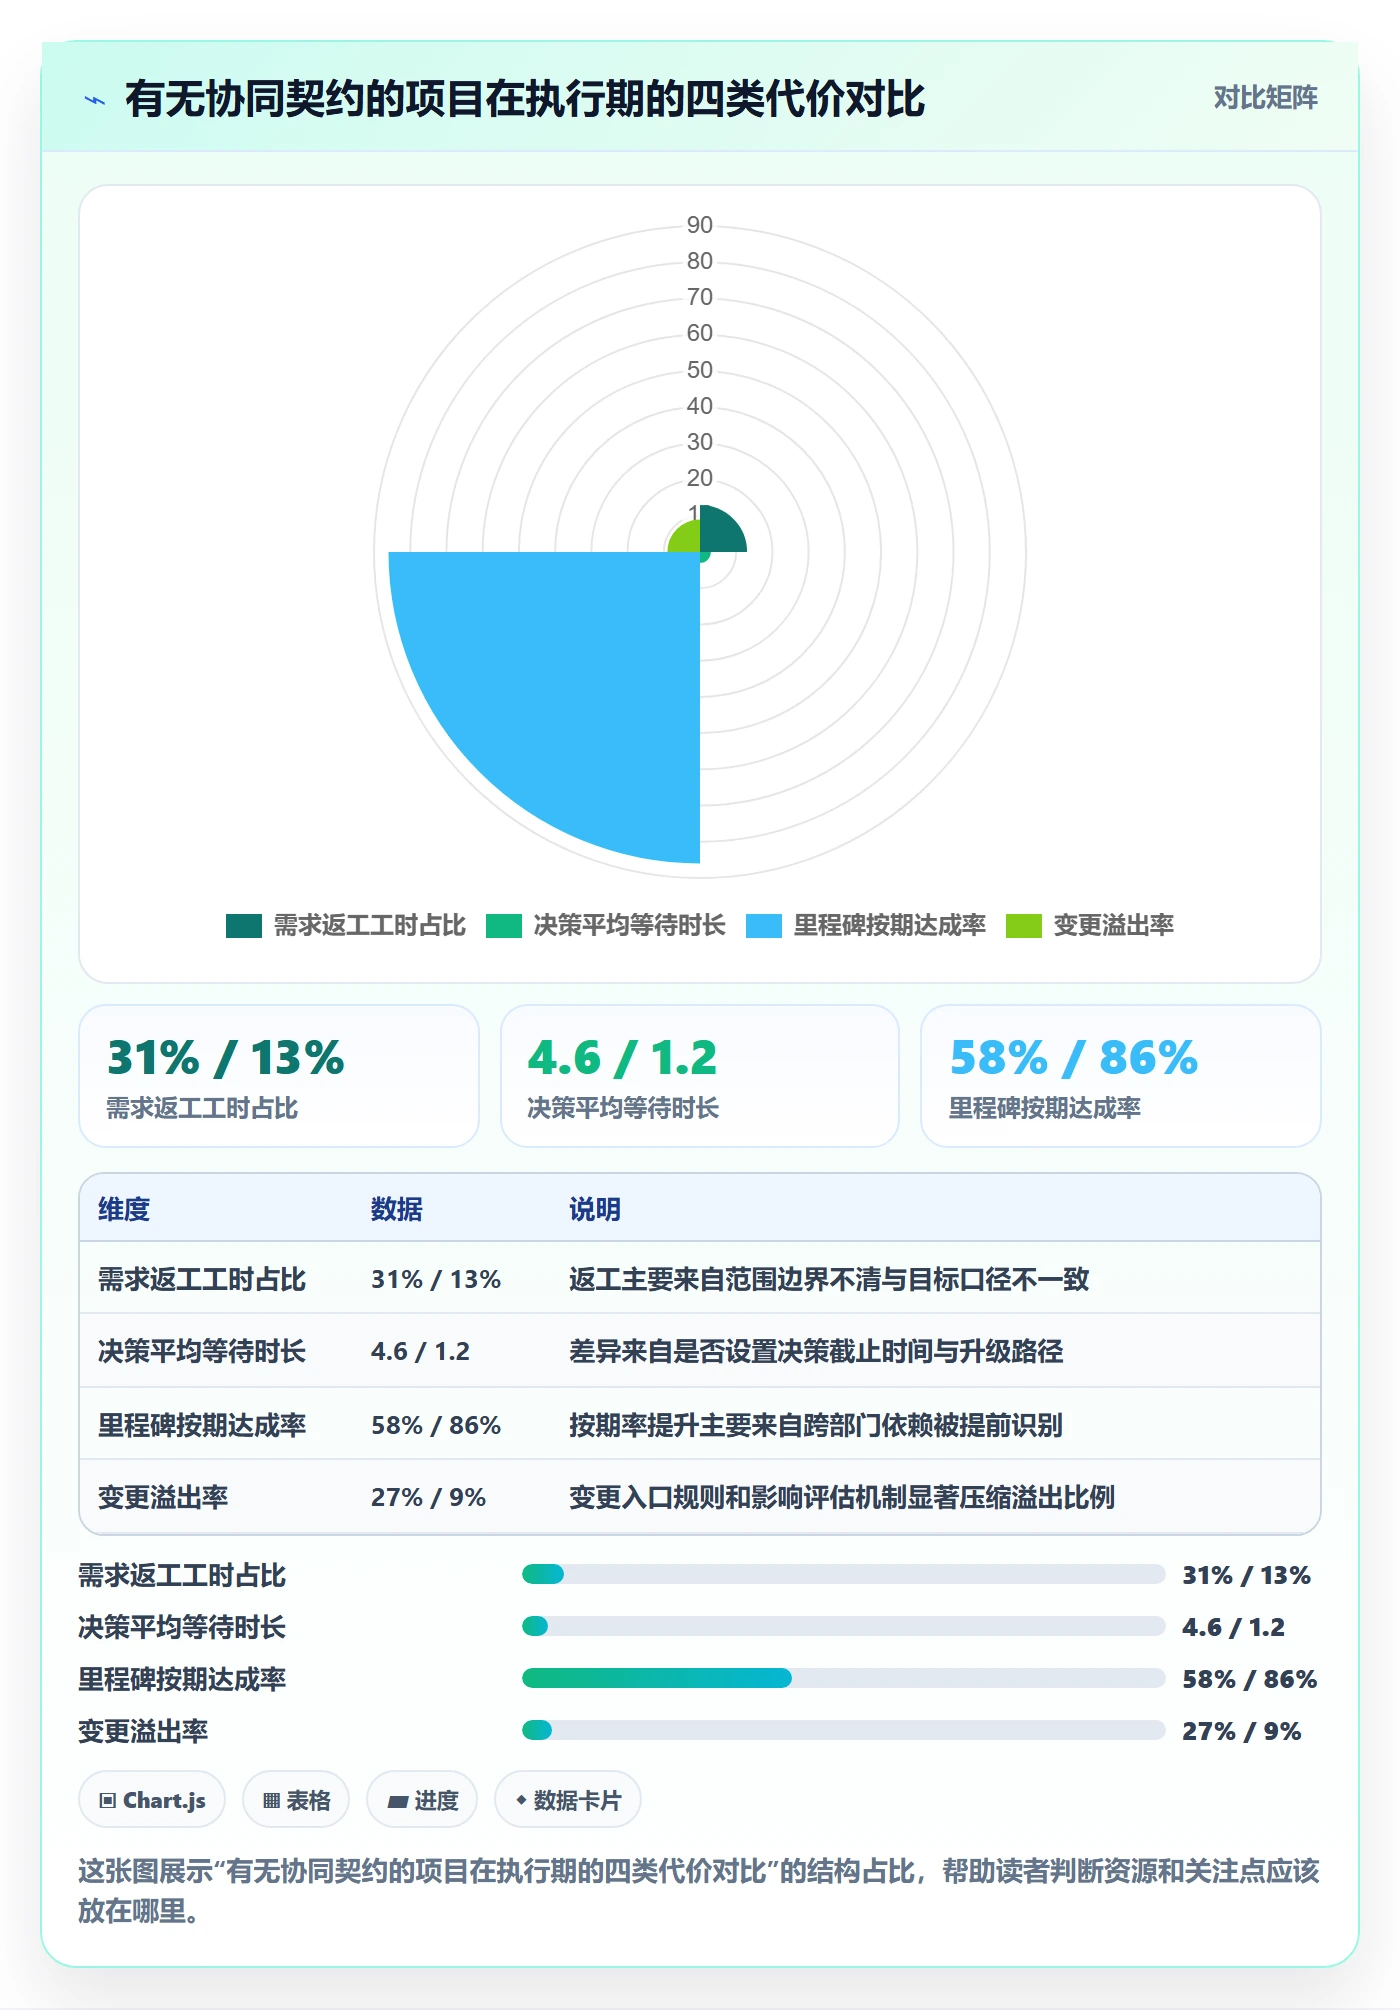Click the 27% / 9% table cell

click(428, 1497)
